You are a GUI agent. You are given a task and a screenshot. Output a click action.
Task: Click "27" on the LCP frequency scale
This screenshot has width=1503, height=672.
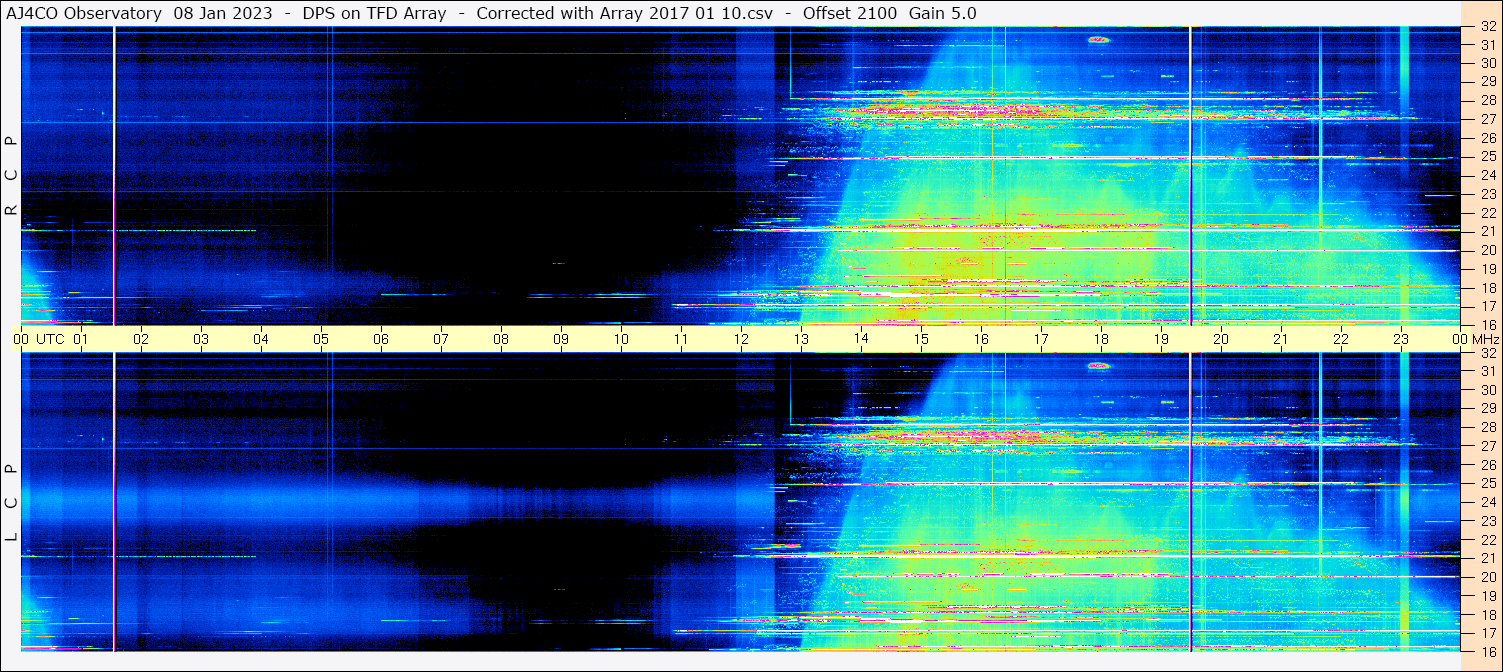1487,446
